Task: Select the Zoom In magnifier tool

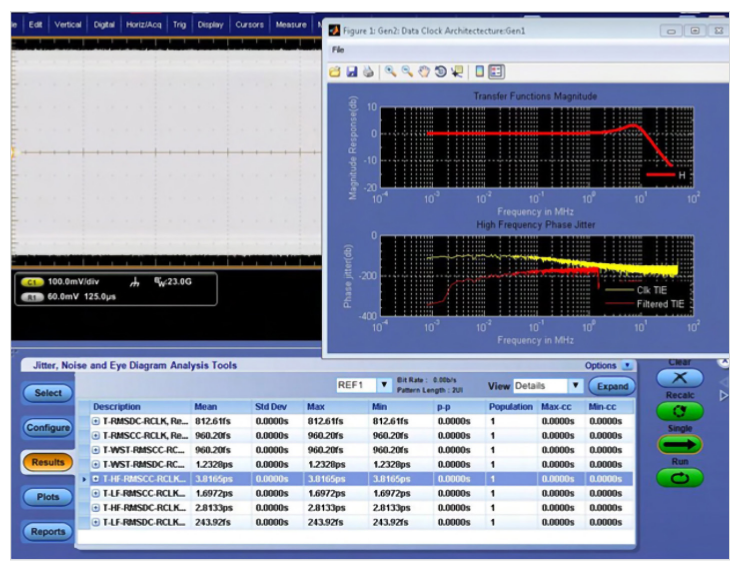Action: (390, 72)
